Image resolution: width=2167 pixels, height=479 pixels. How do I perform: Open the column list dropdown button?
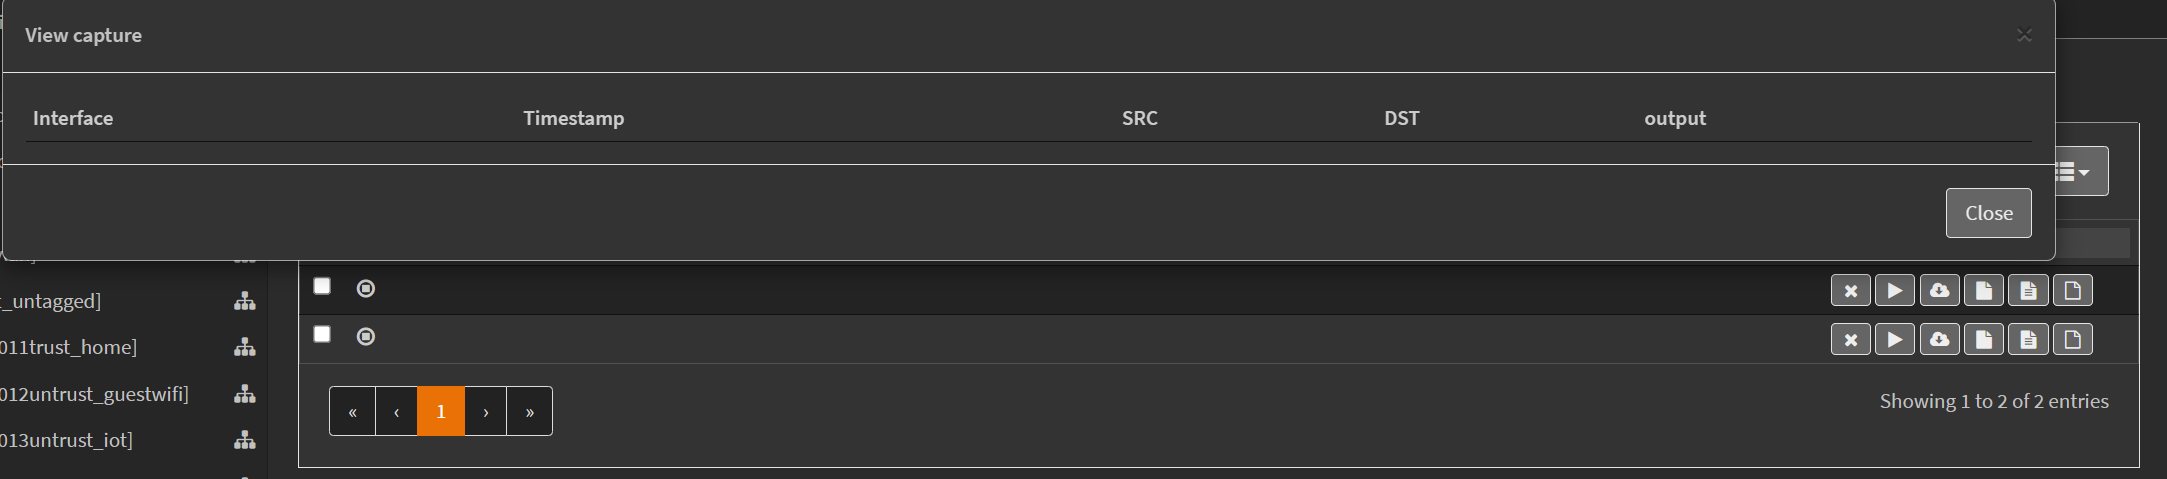coord(2080,172)
